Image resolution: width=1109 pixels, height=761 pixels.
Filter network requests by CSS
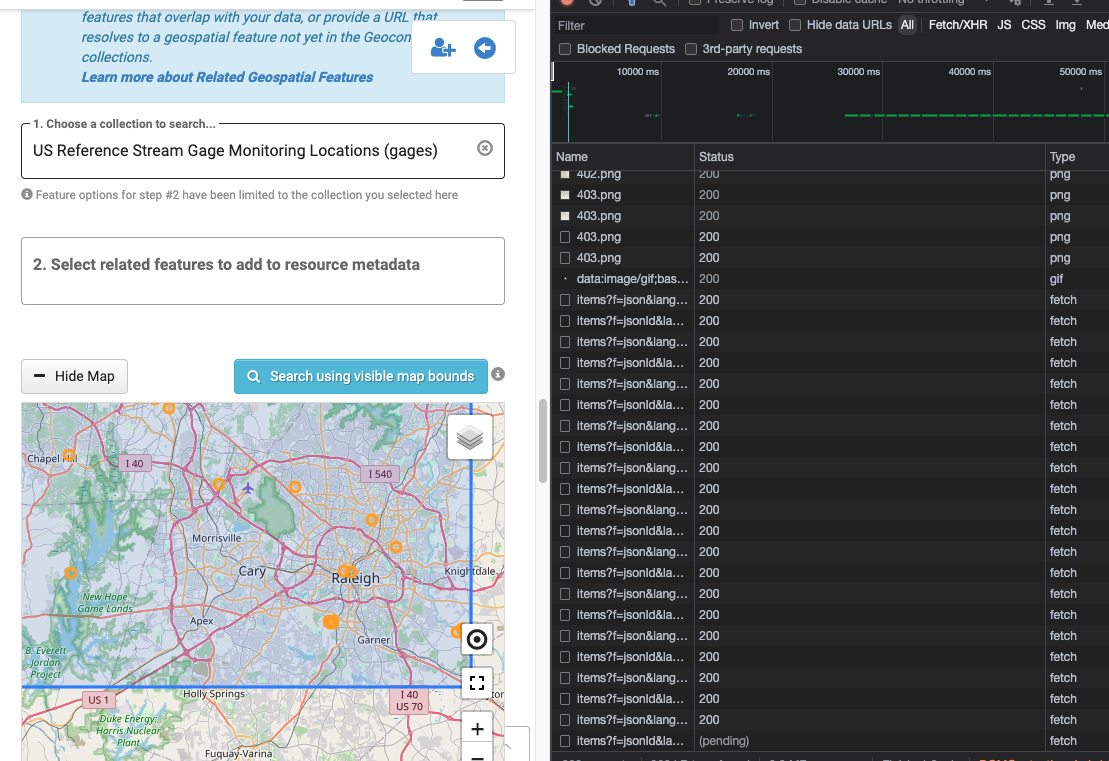pos(1033,25)
